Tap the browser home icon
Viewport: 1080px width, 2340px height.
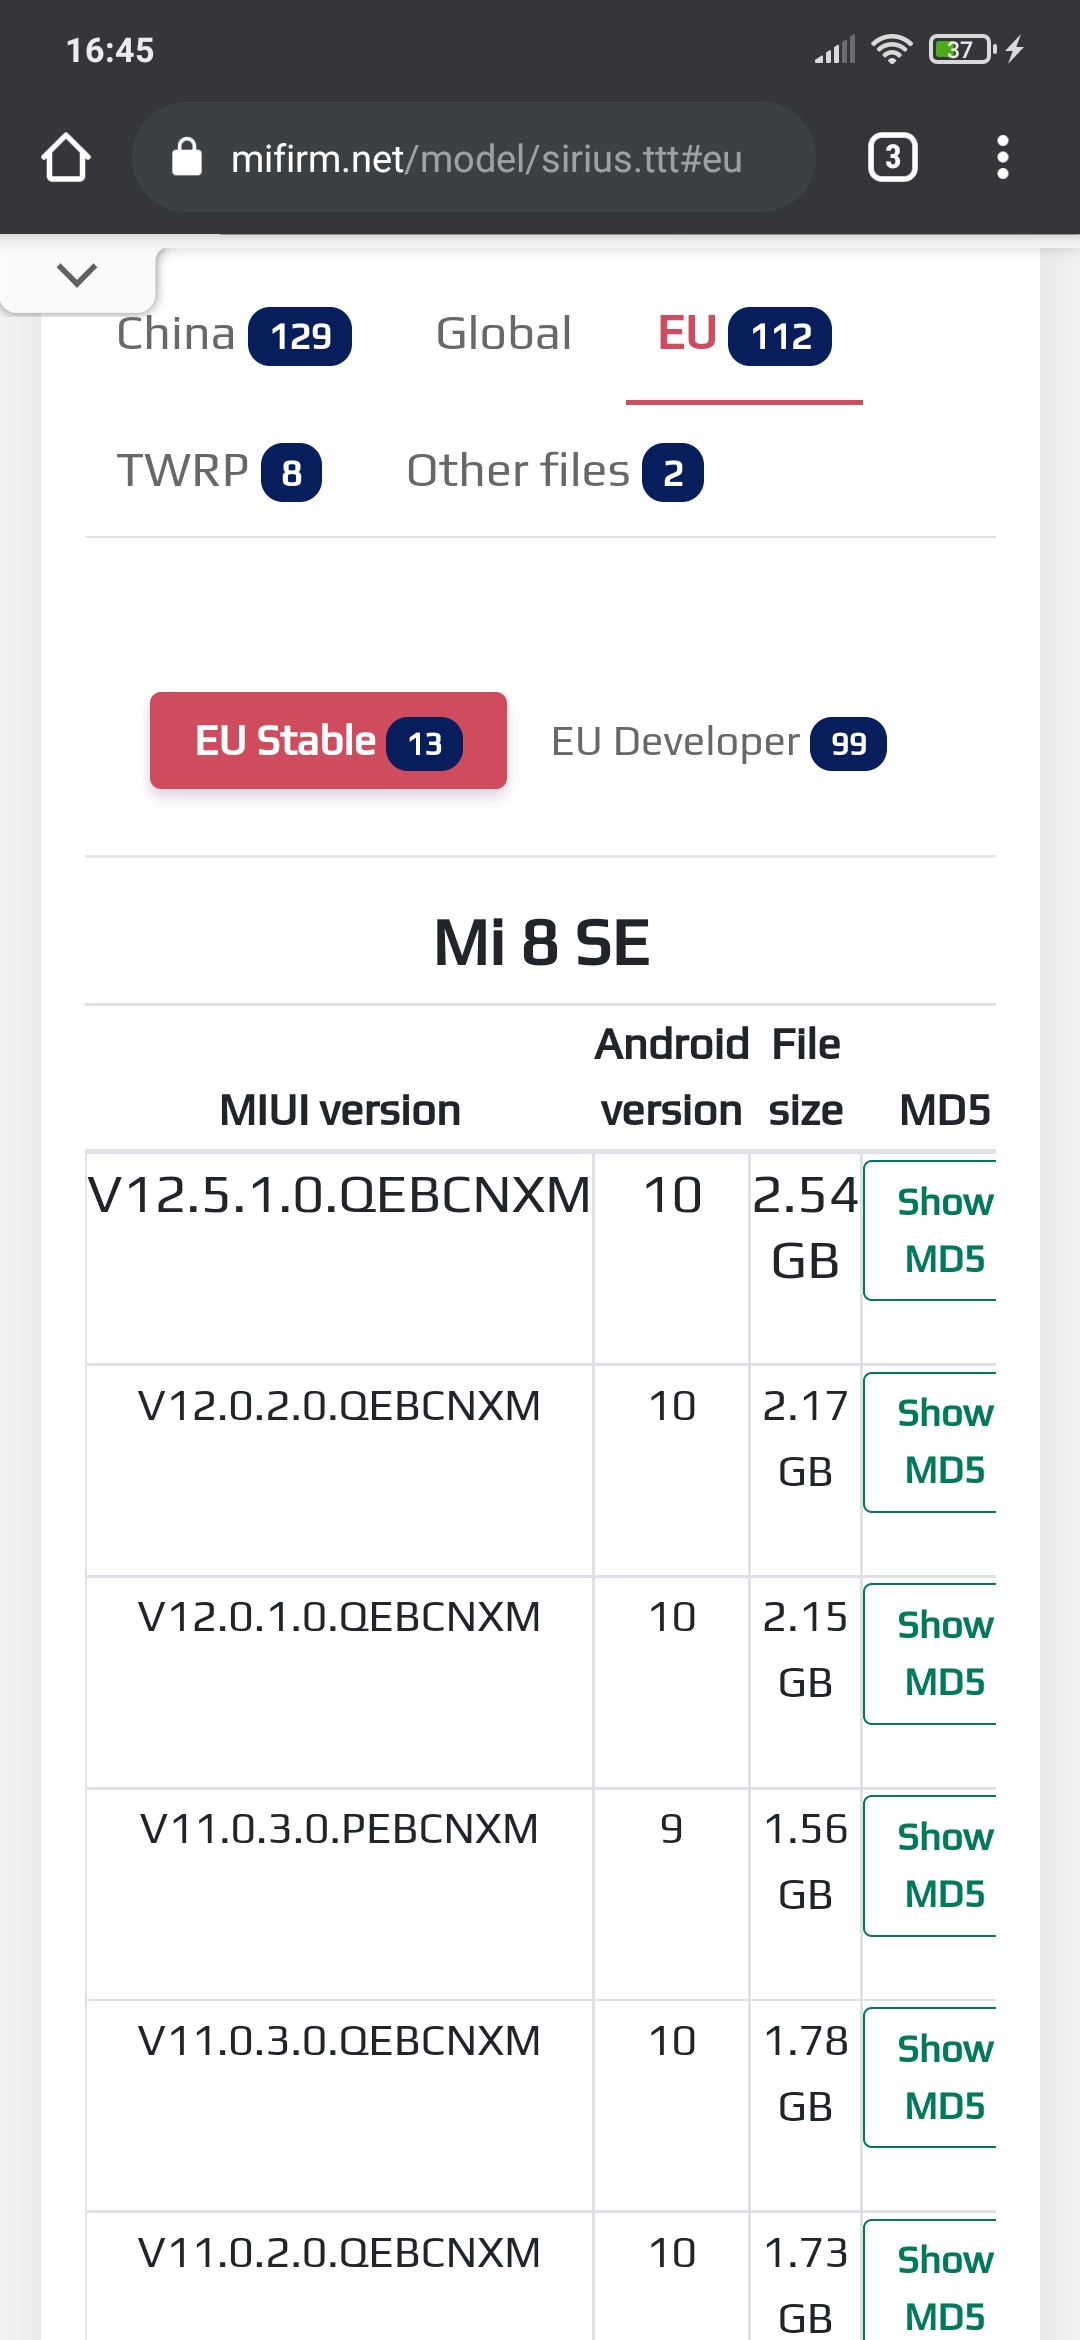click(66, 158)
